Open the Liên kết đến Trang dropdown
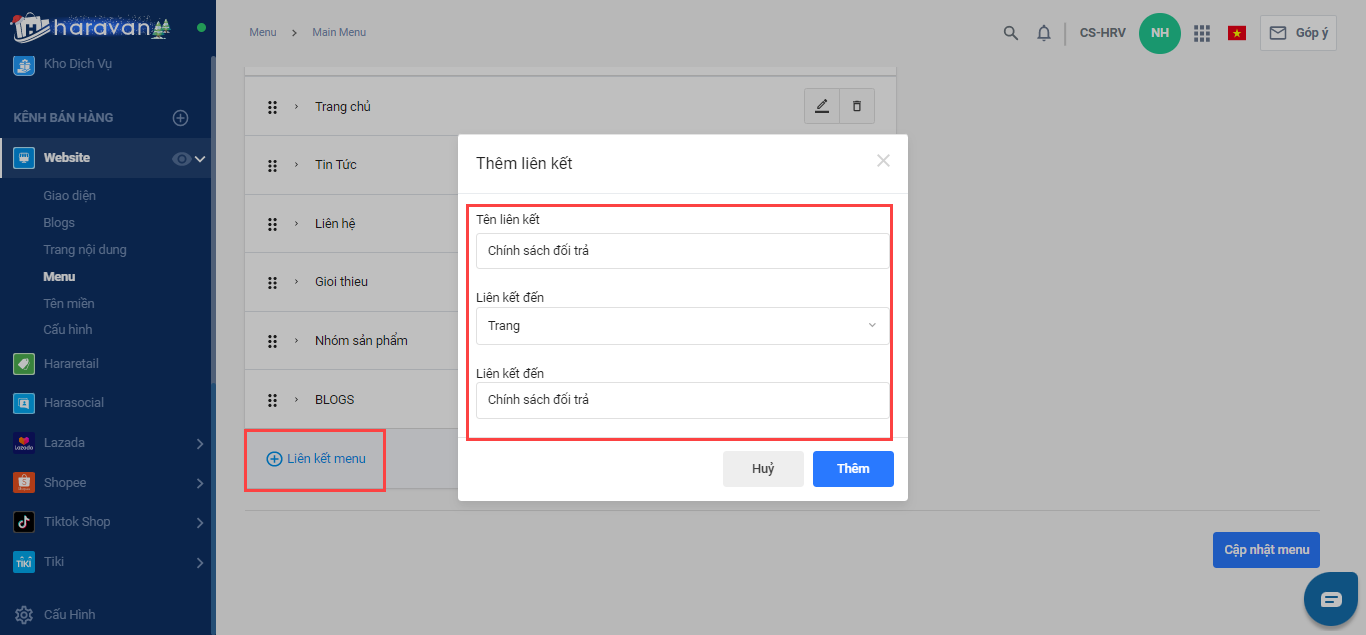 click(682, 326)
